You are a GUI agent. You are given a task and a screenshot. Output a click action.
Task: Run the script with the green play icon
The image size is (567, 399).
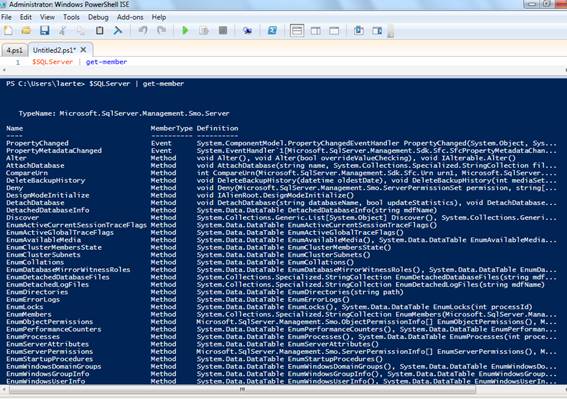tap(185, 30)
